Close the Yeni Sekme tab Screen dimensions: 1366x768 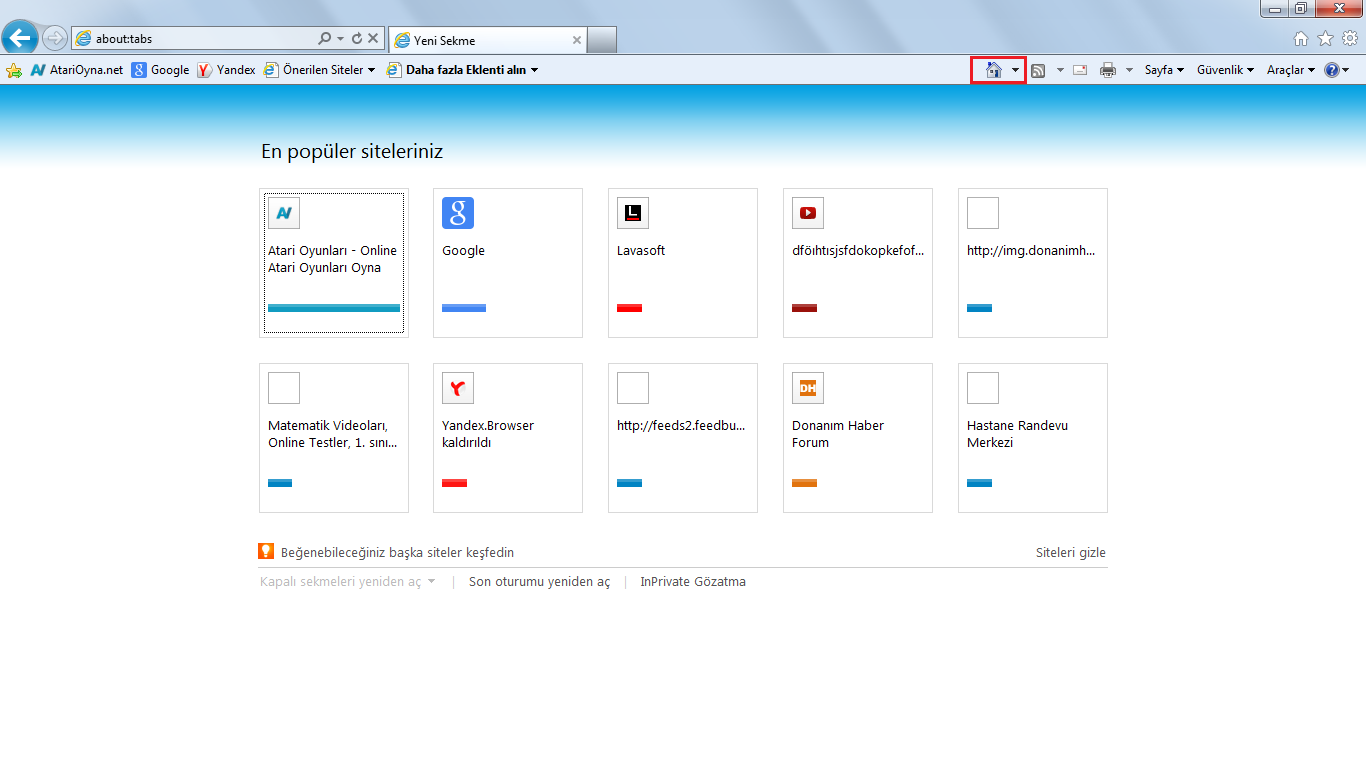click(577, 40)
